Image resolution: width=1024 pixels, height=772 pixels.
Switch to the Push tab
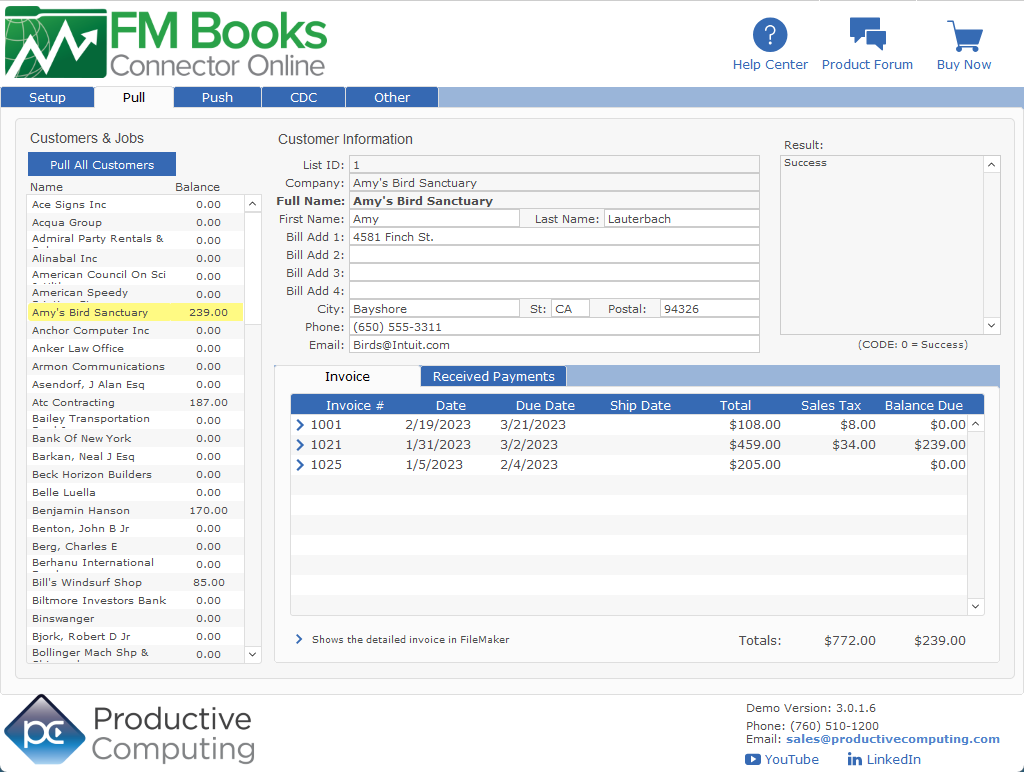217,97
